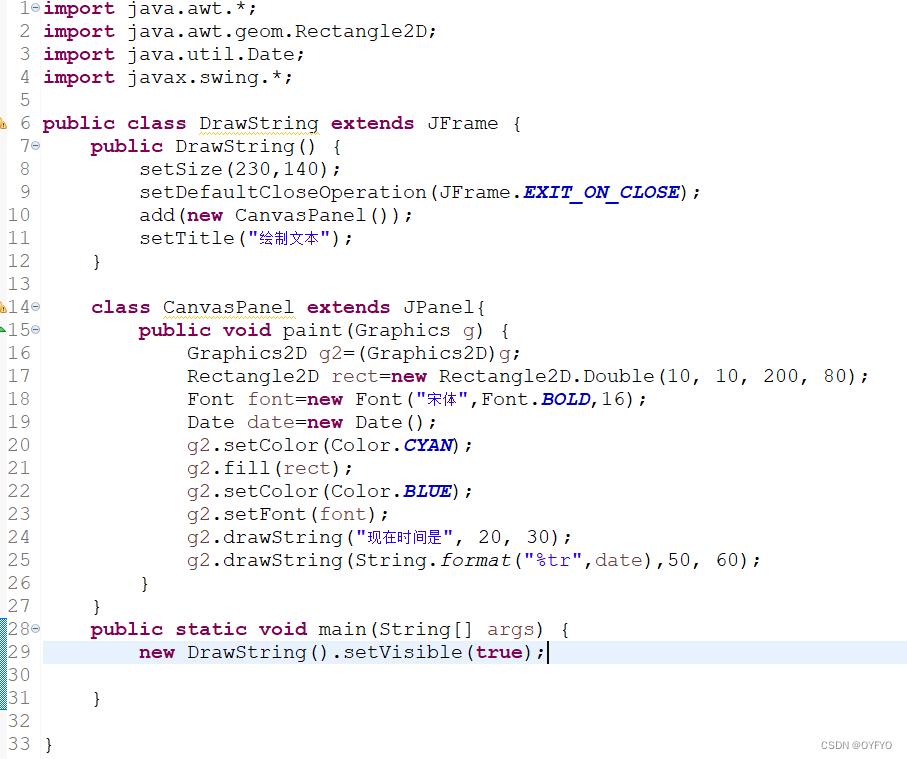The width and height of the screenshot is (907, 759).
Task: Click the override marker on line 15
Action: 3,330
